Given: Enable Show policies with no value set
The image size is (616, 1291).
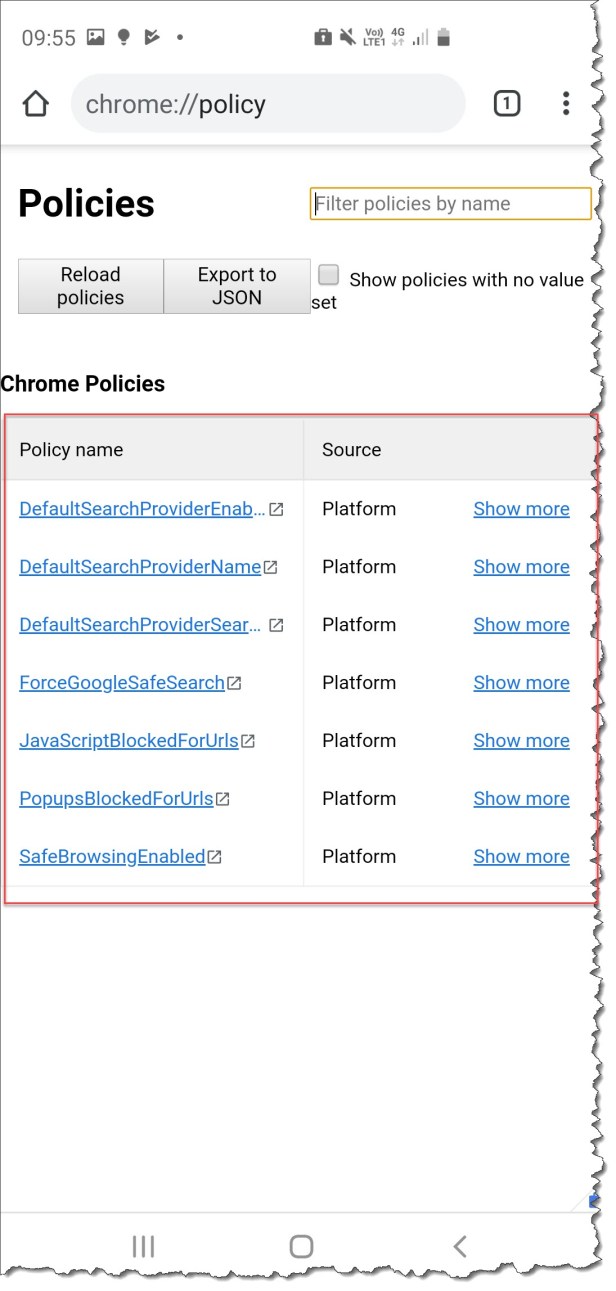Looking at the screenshot, I should (329, 274).
